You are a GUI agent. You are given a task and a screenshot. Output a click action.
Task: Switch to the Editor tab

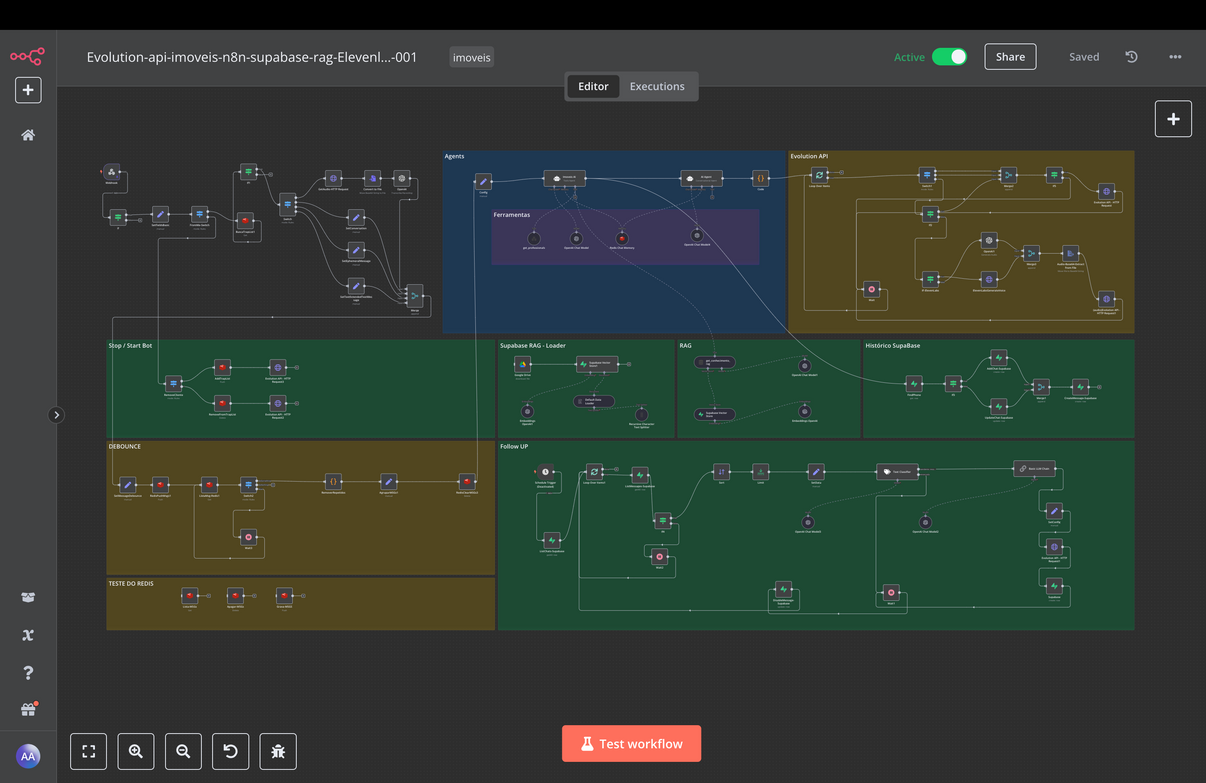click(593, 87)
